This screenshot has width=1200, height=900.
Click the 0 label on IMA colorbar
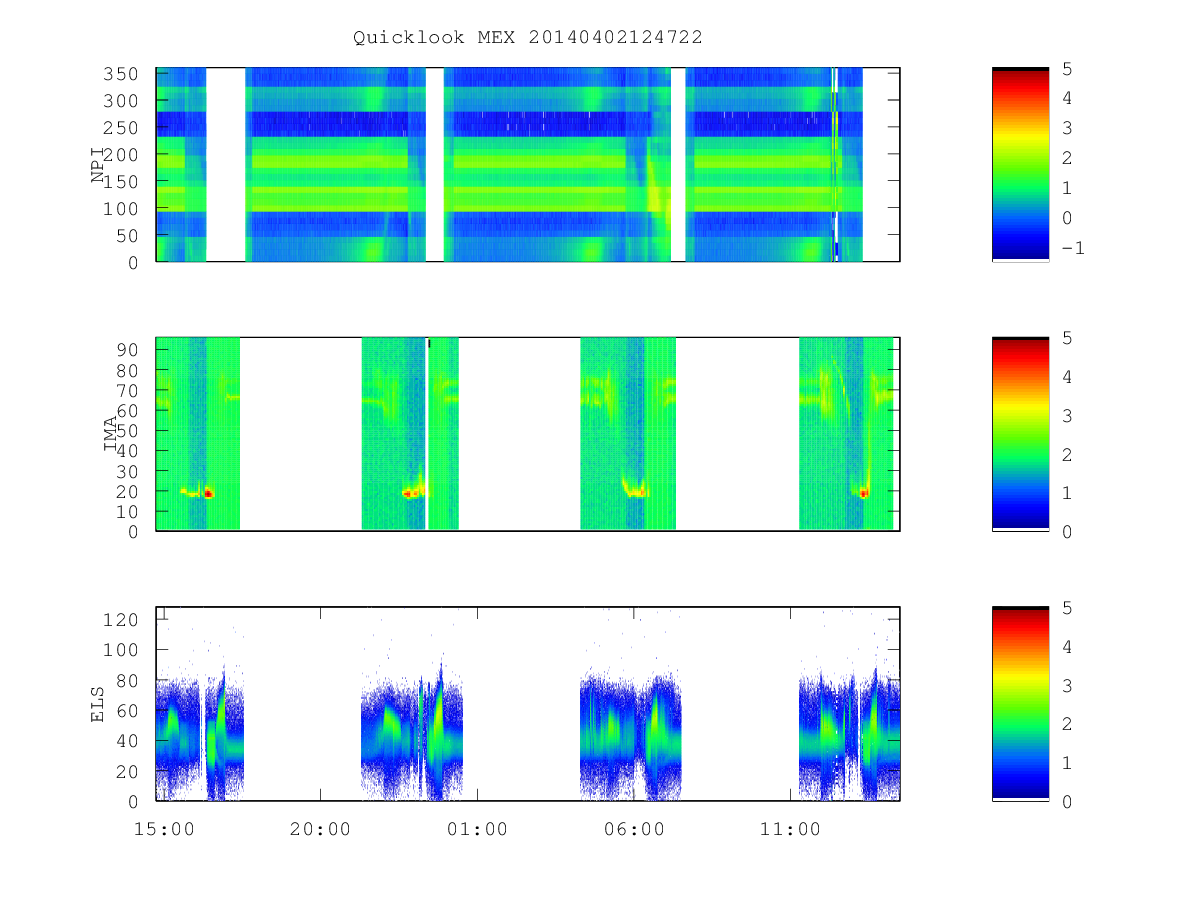point(1068,531)
